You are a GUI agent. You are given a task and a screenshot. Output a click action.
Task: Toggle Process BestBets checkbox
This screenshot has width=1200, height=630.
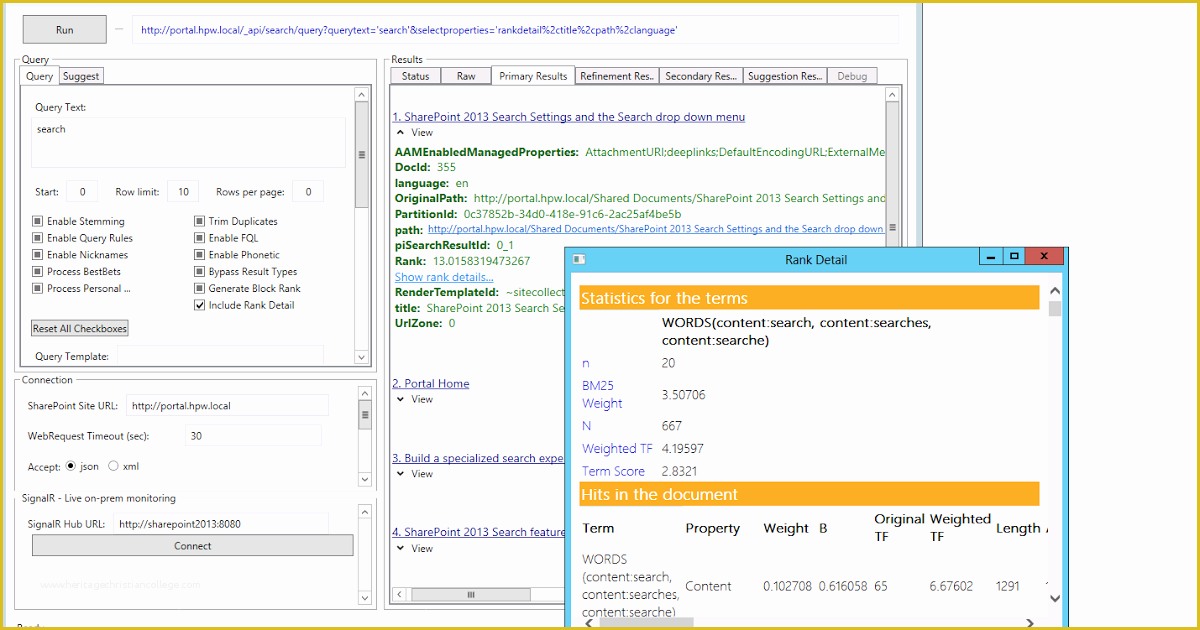[x=38, y=271]
